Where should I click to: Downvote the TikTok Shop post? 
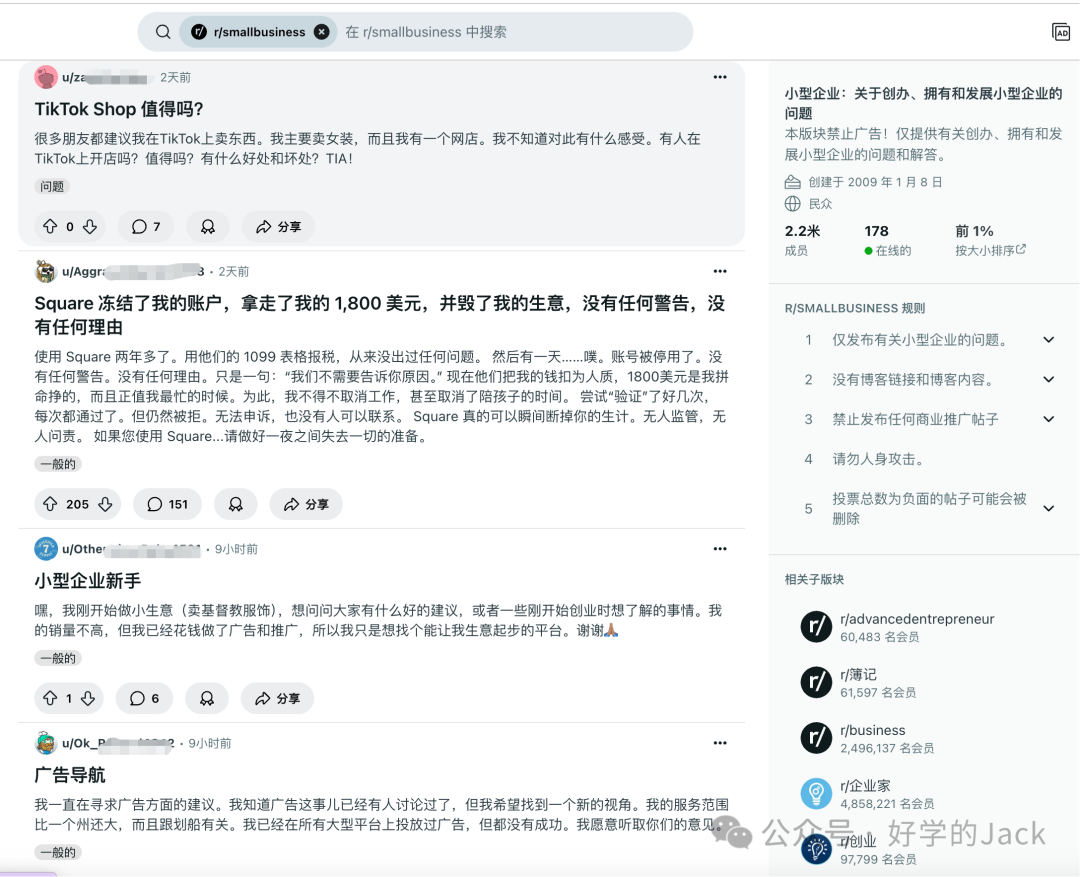(x=88, y=226)
